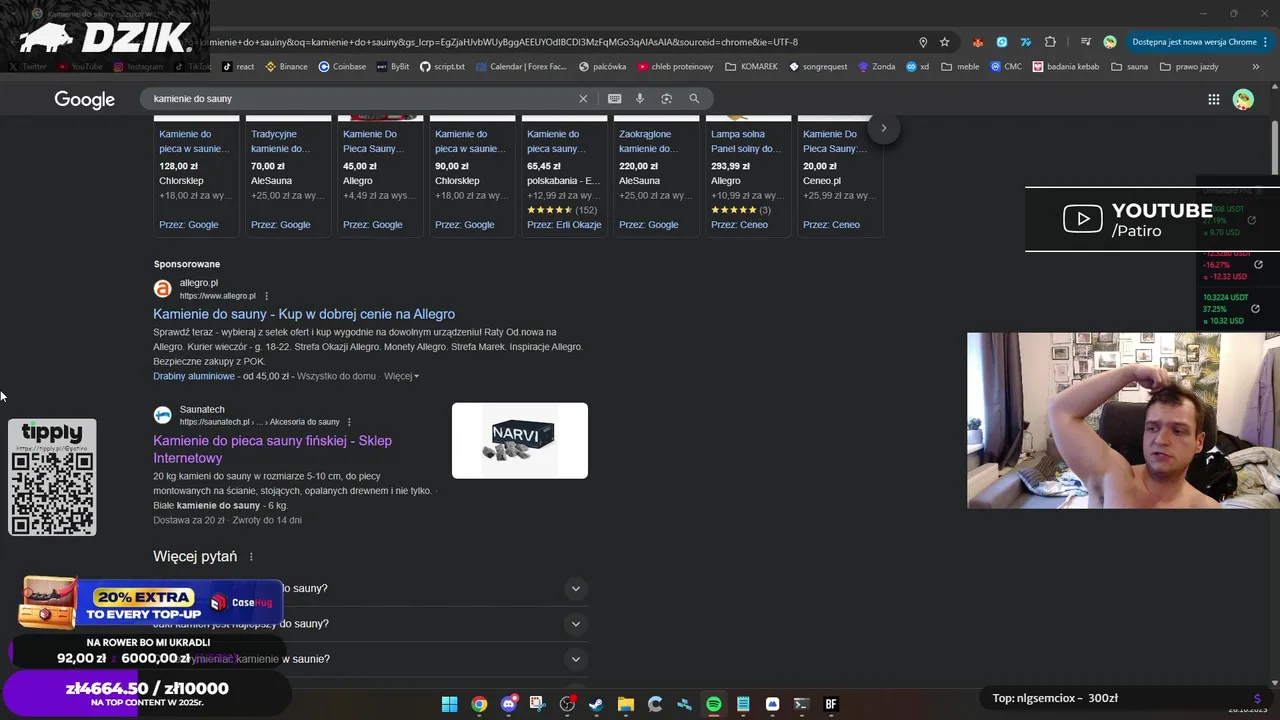Open File Explorer from the taskbar

[x=625, y=704]
